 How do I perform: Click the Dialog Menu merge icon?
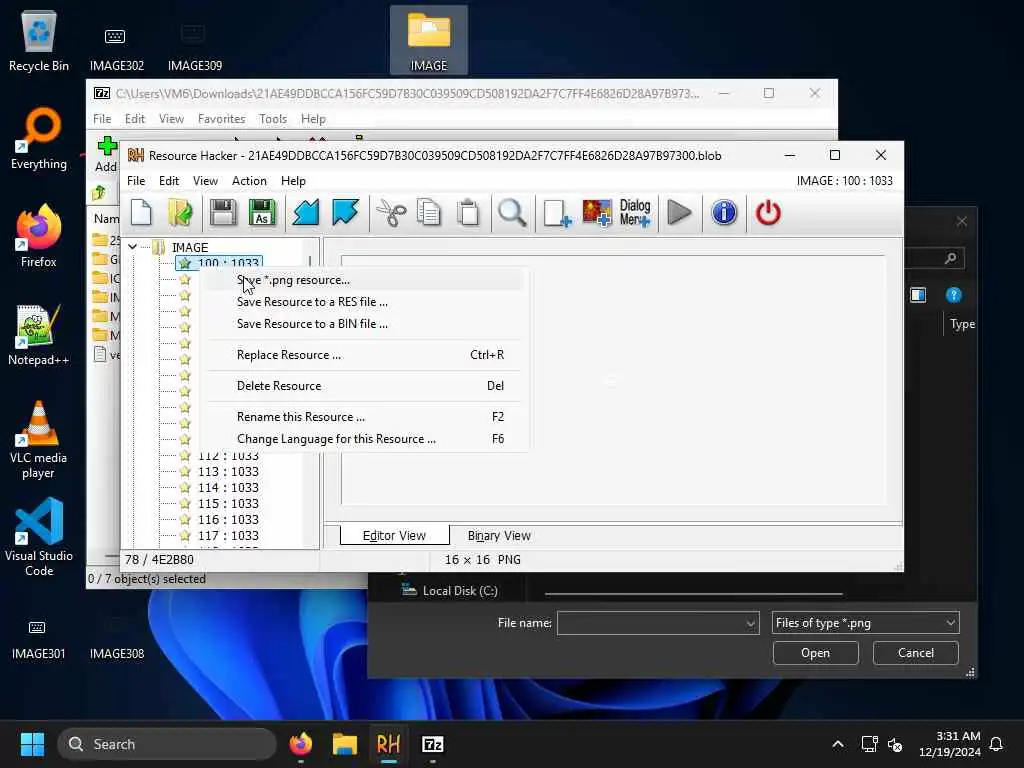pyautogui.click(x=635, y=213)
